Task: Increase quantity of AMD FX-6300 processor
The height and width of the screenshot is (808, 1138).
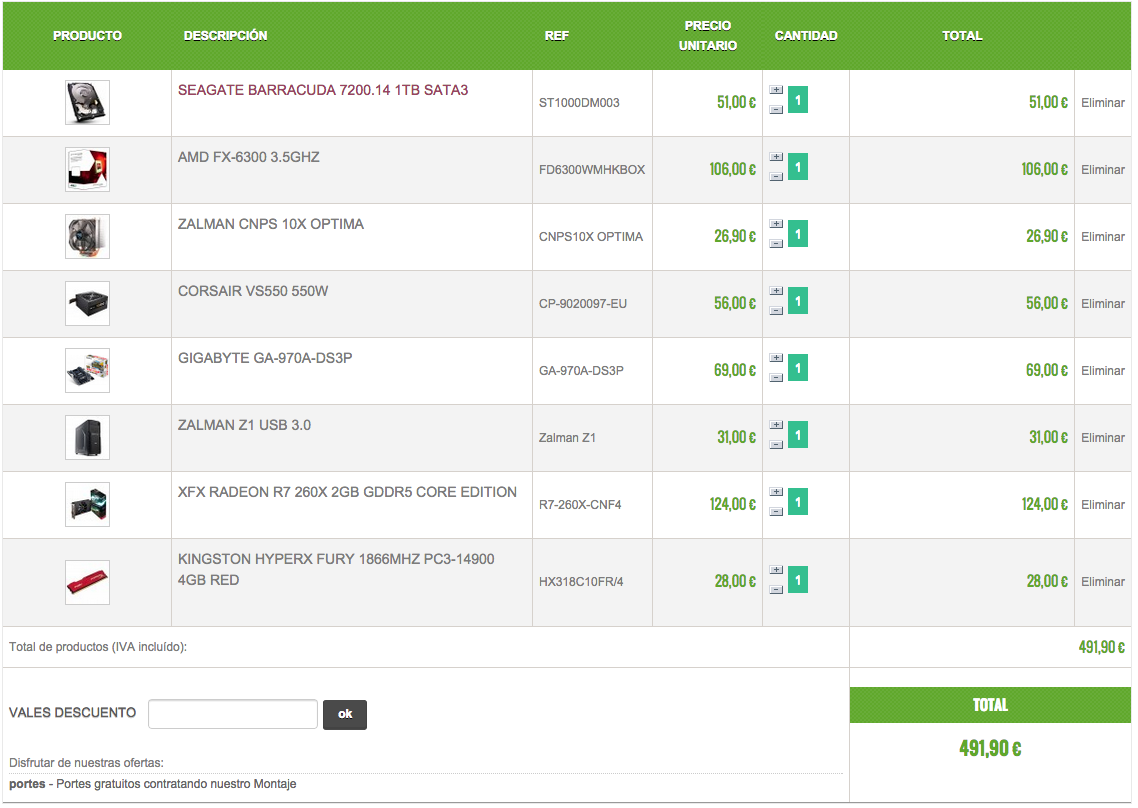Action: (776, 157)
